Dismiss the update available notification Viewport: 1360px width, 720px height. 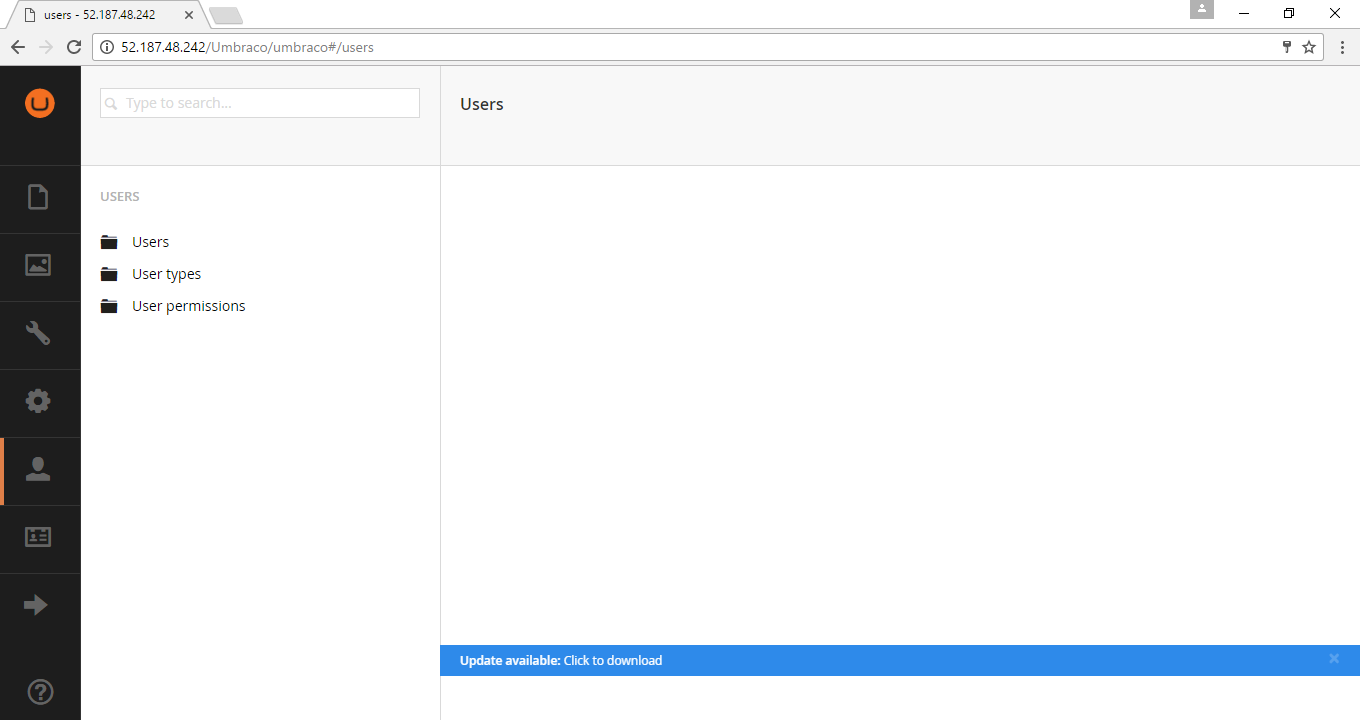(1334, 659)
